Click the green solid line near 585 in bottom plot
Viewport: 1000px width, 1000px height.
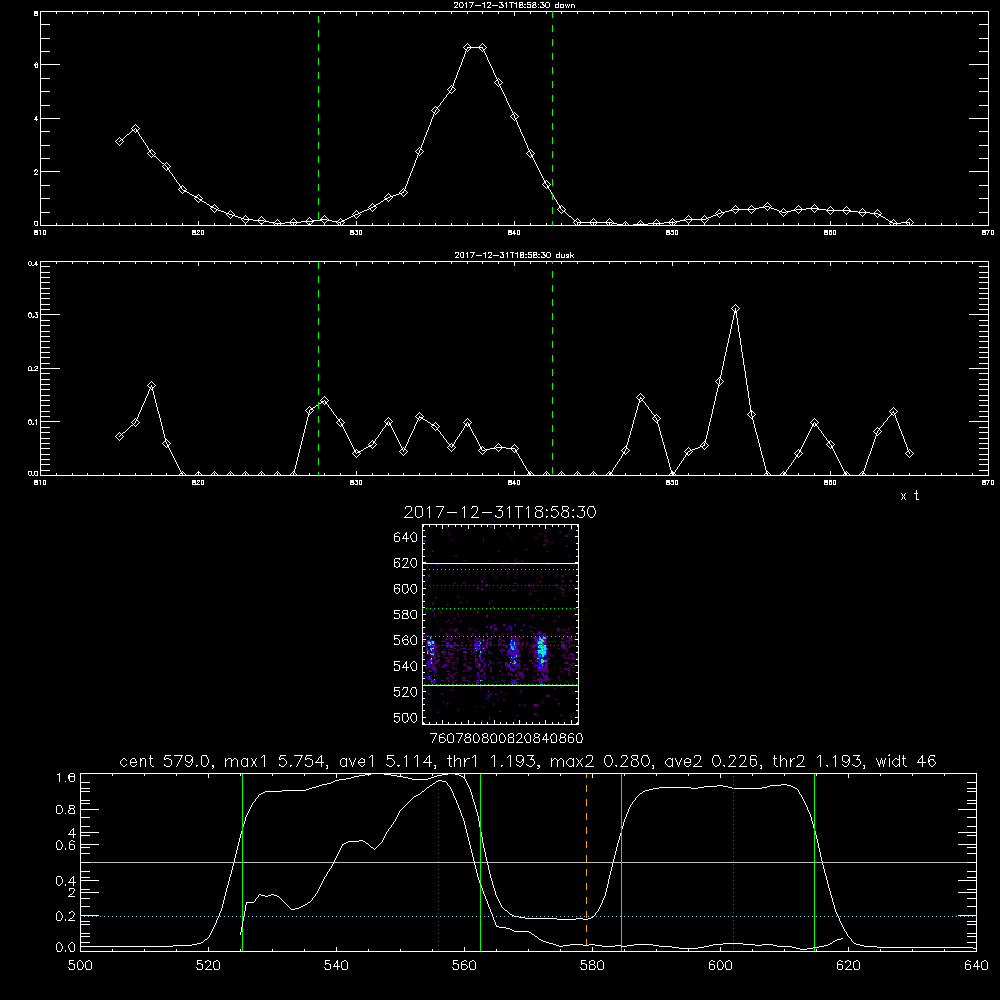621,861
